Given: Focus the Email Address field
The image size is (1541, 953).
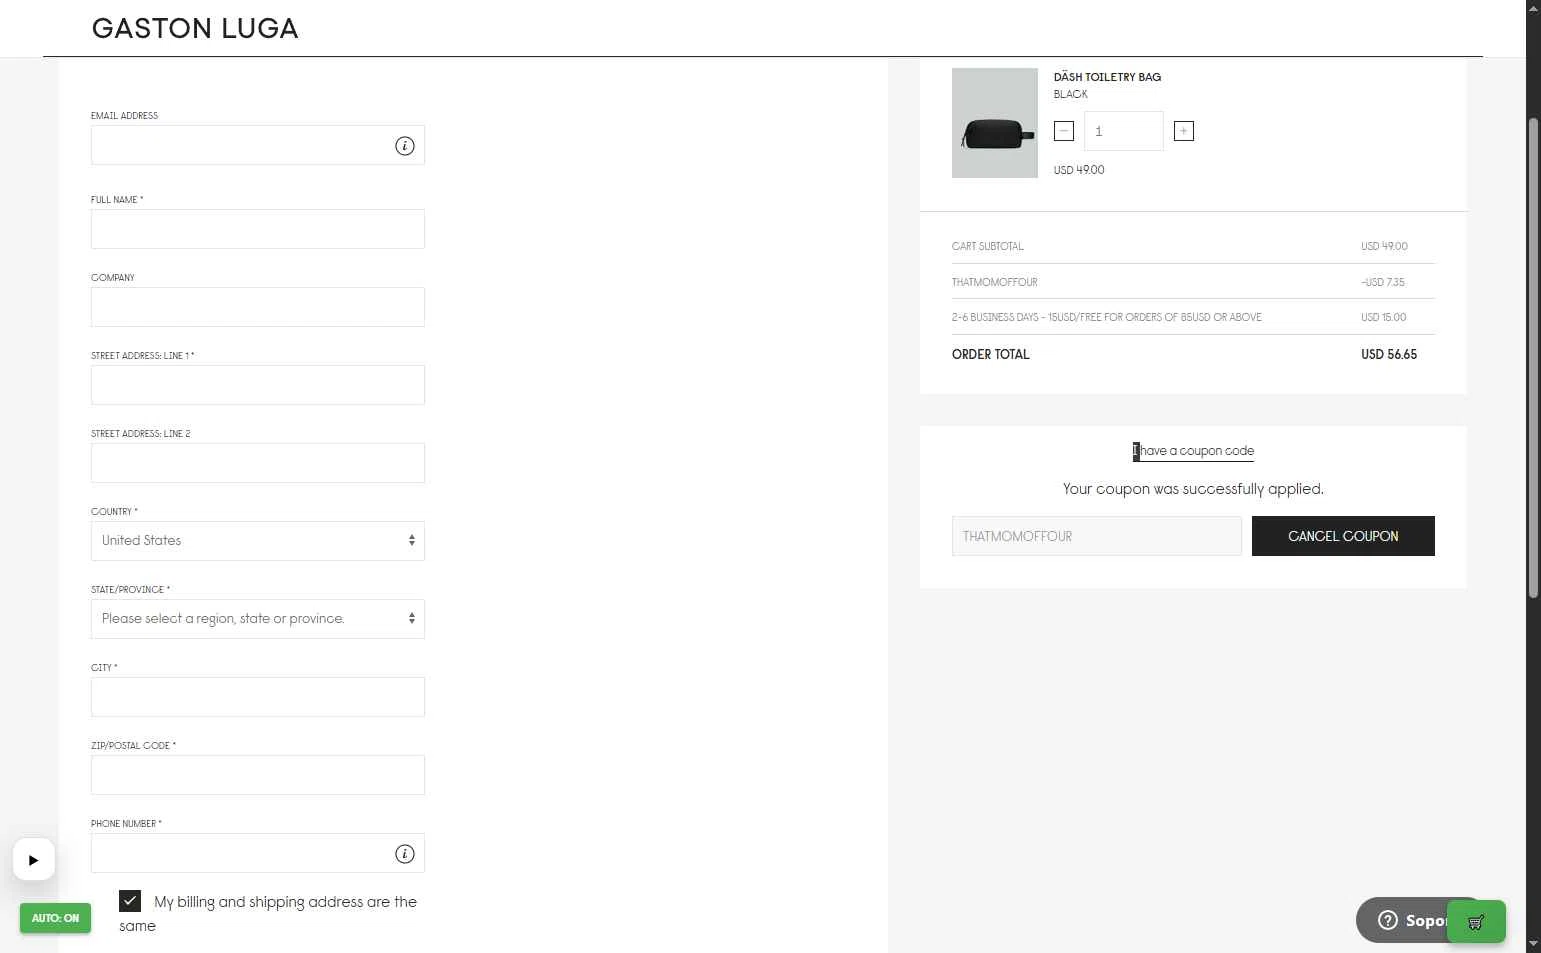Looking at the screenshot, I should pyautogui.click(x=258, y=145).
